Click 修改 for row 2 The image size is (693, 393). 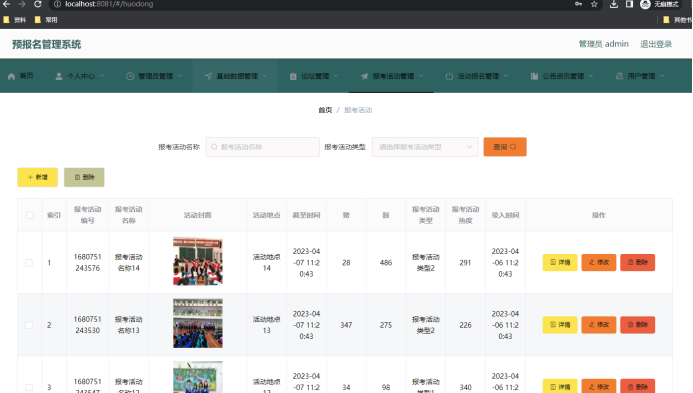[x=598, y=325]
